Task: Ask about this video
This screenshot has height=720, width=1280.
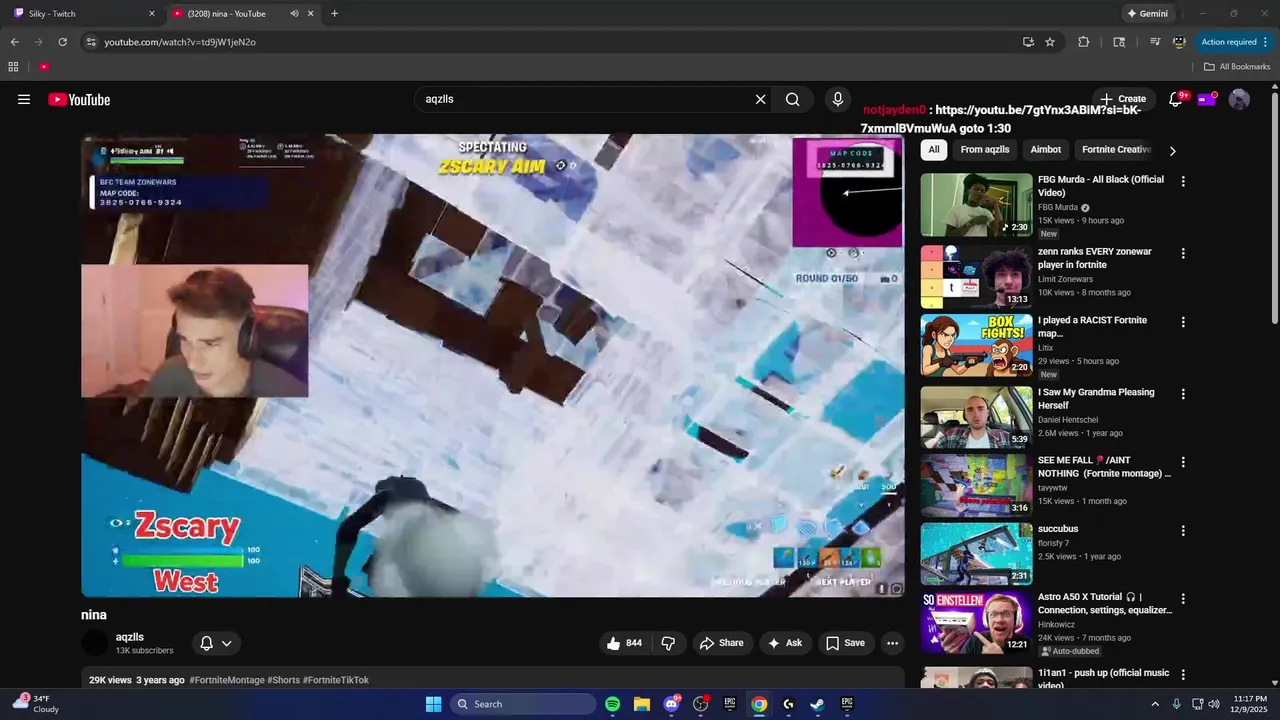Action: (785, 643)
